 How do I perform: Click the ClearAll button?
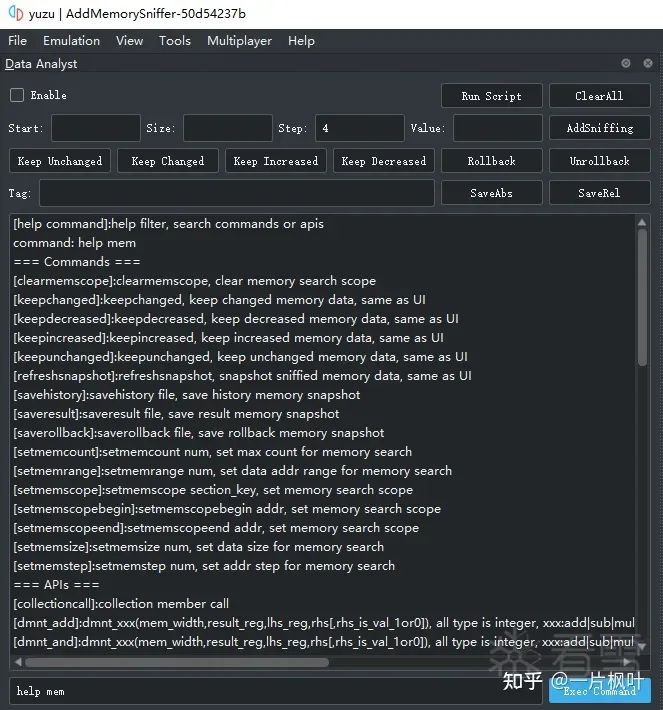point(600,96)
